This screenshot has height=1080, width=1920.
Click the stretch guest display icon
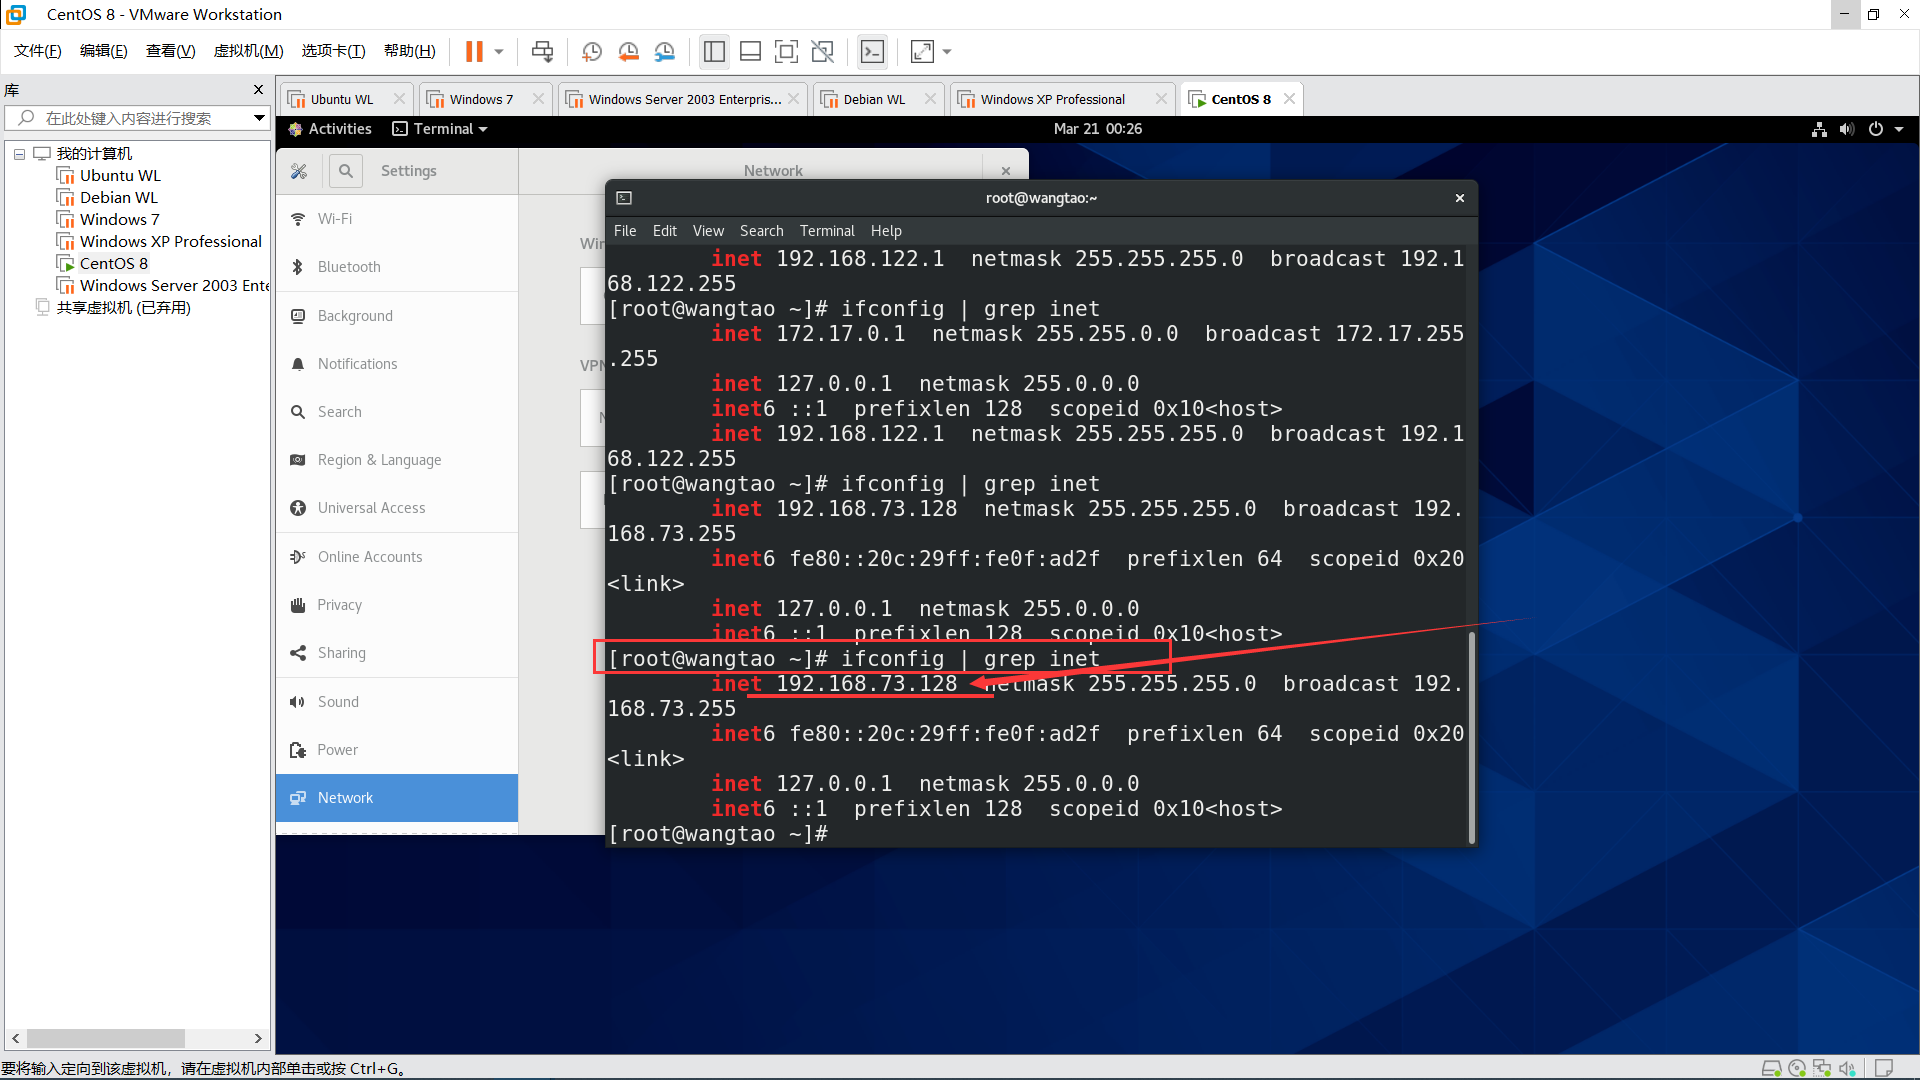click(922, 51)
